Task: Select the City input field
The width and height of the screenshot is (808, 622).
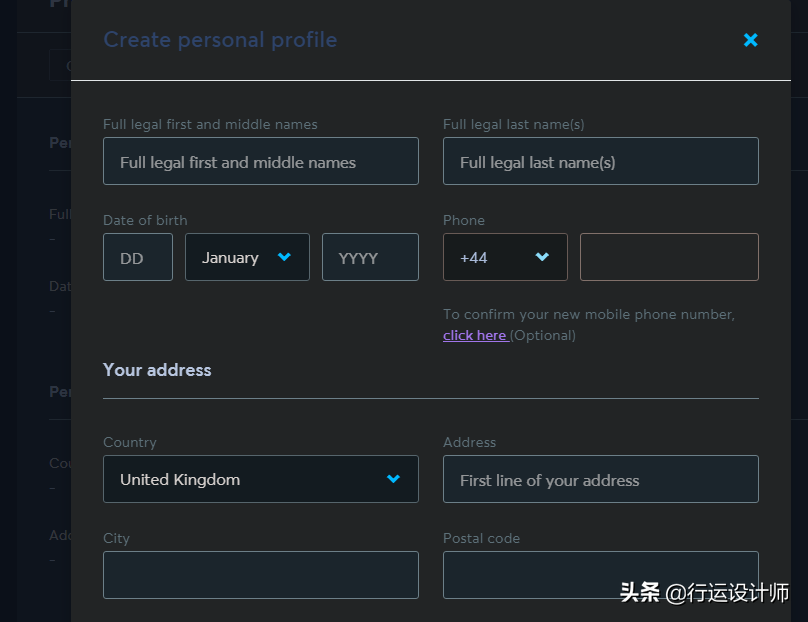Action: (260, 575)
